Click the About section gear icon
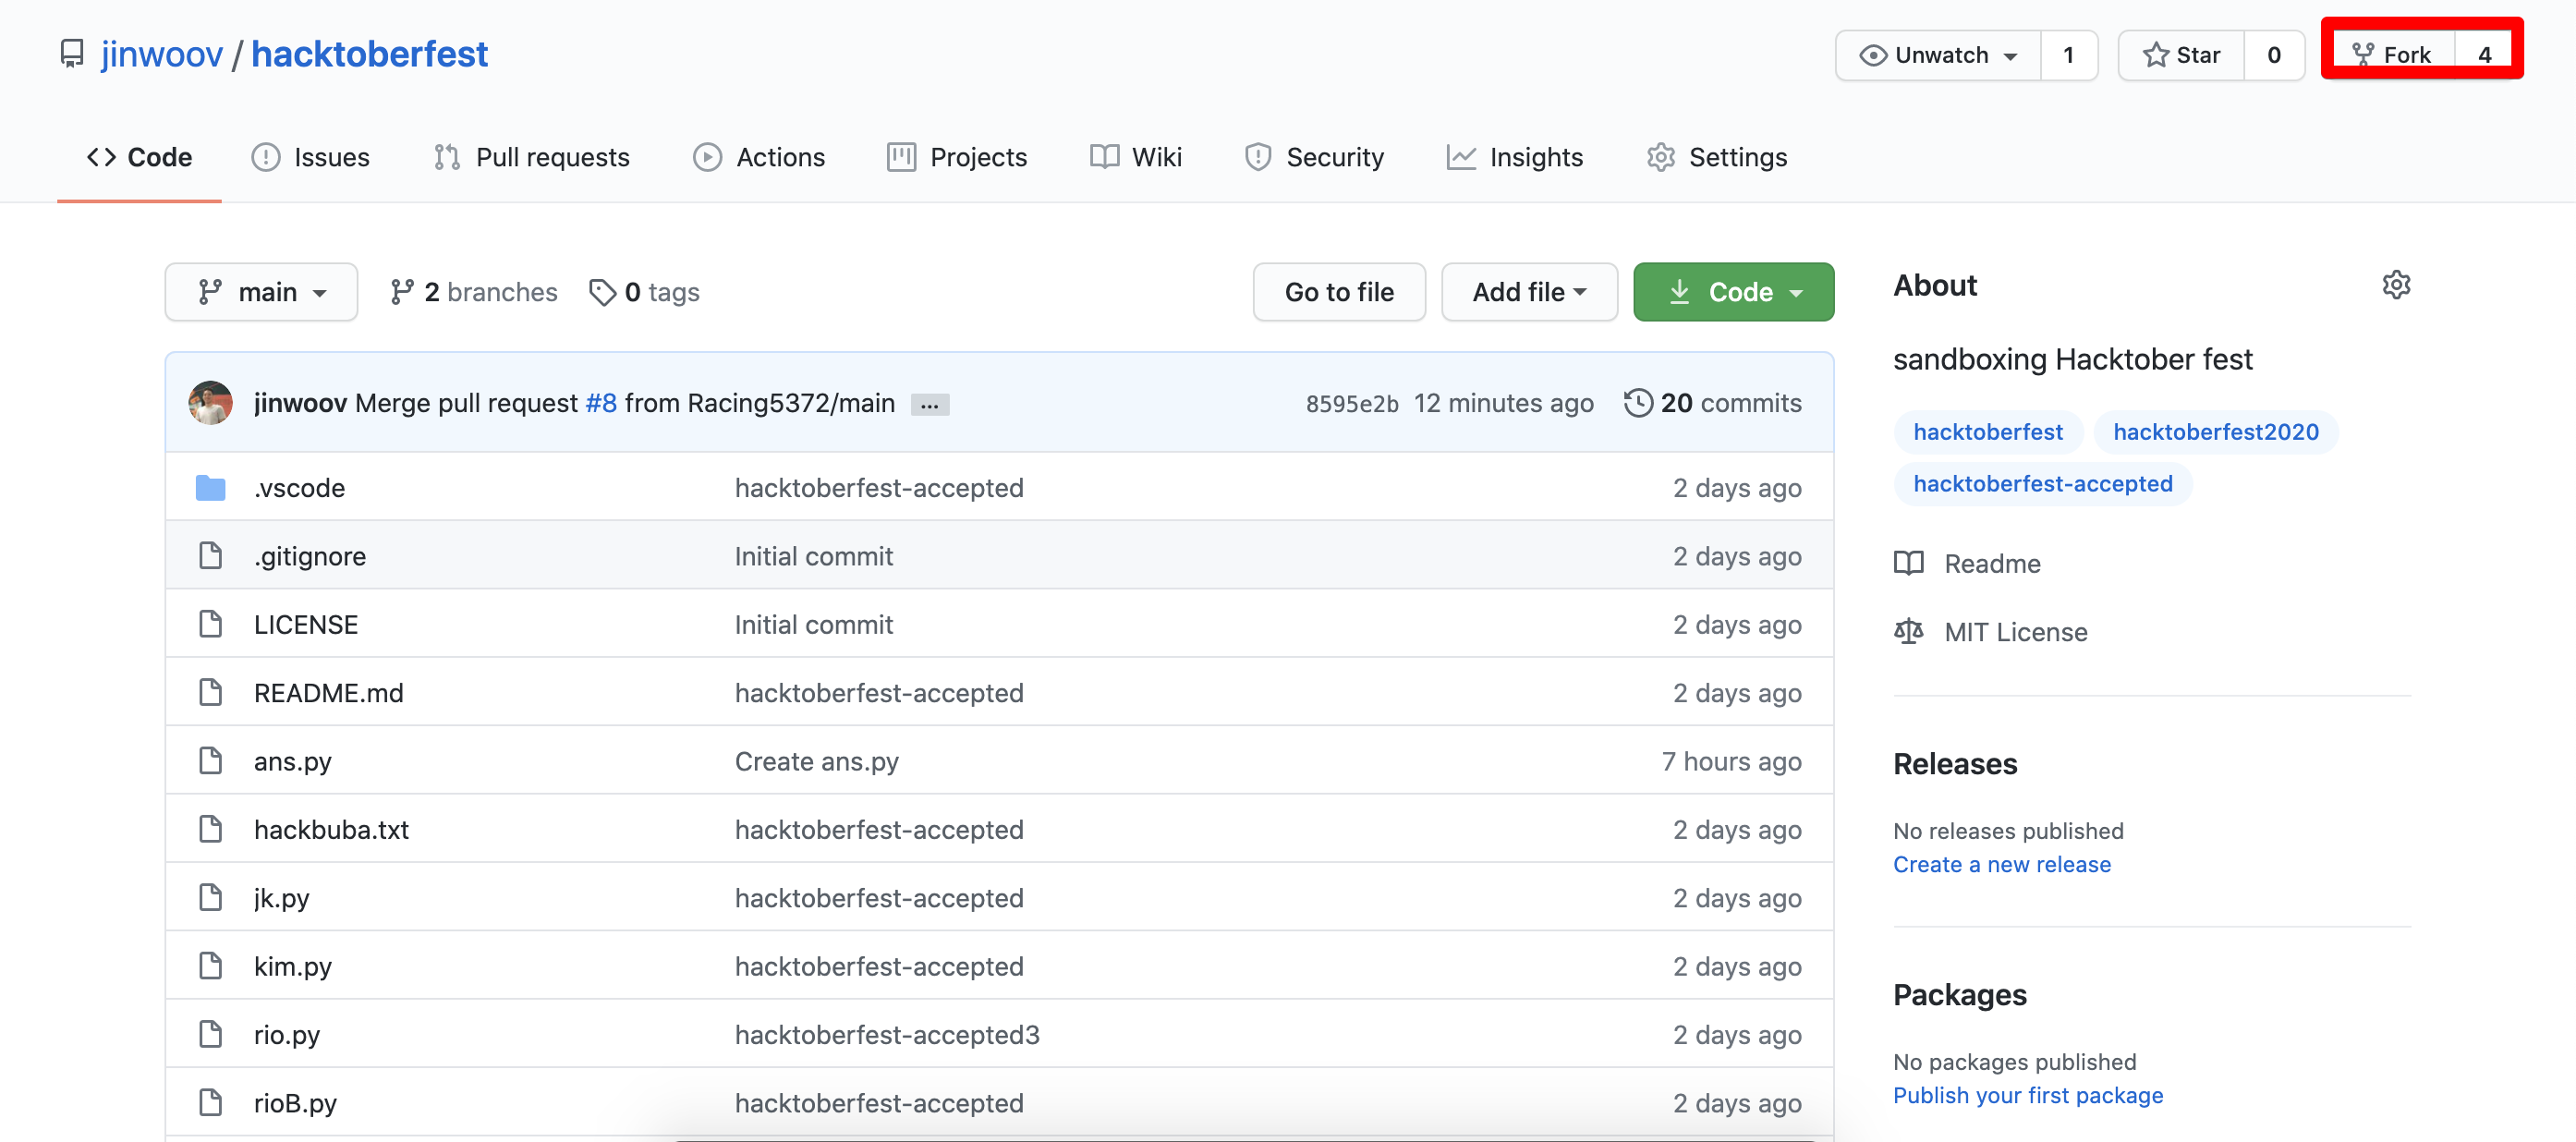 2395,285
